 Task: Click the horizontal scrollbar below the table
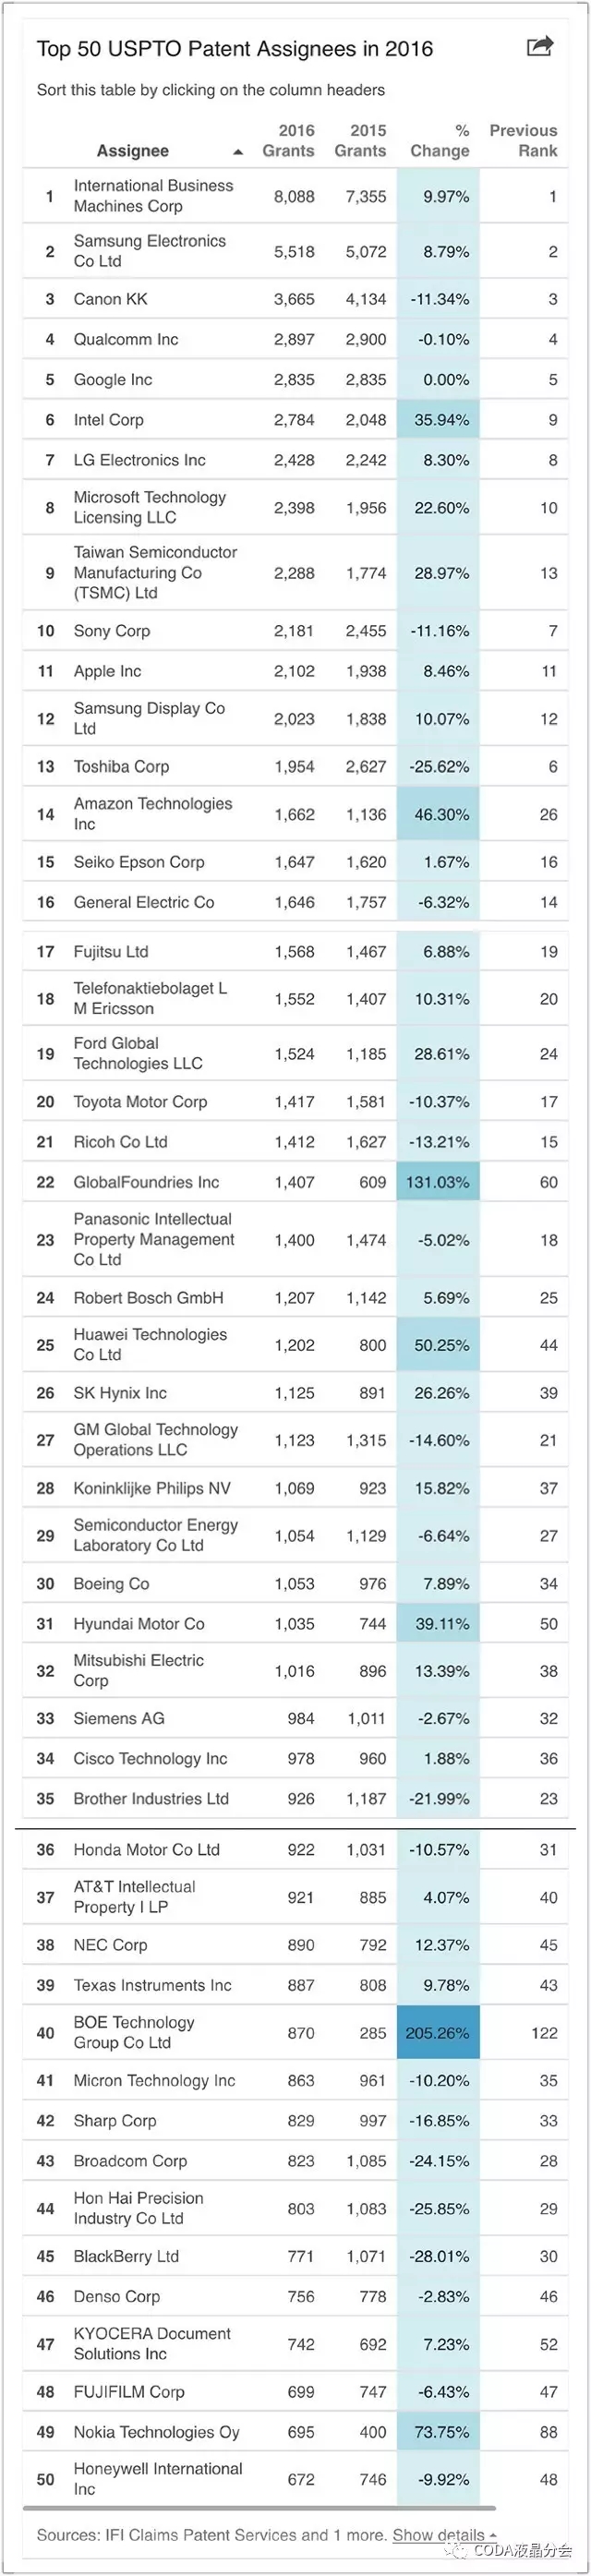point(260,2508)
